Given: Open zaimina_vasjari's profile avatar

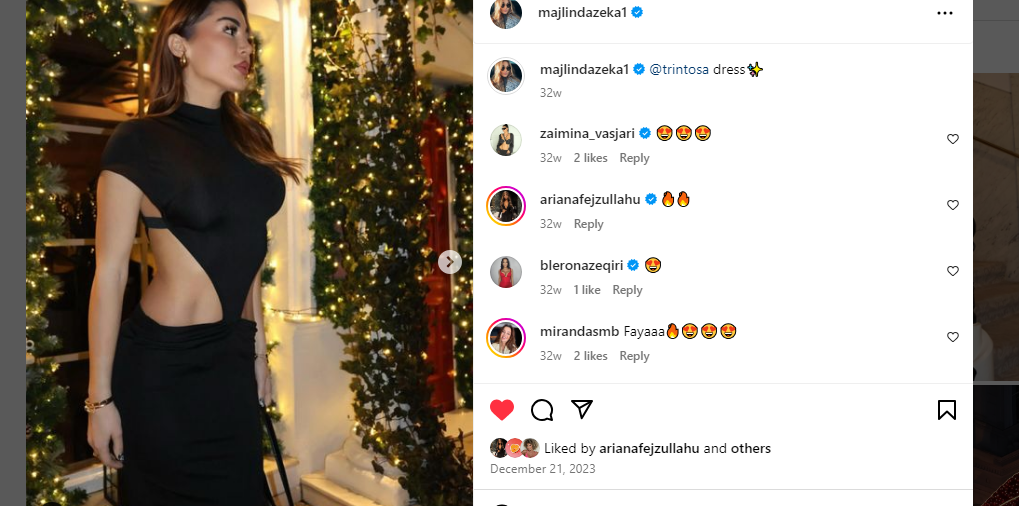Looking at the screenshot, I should [506, 140].
